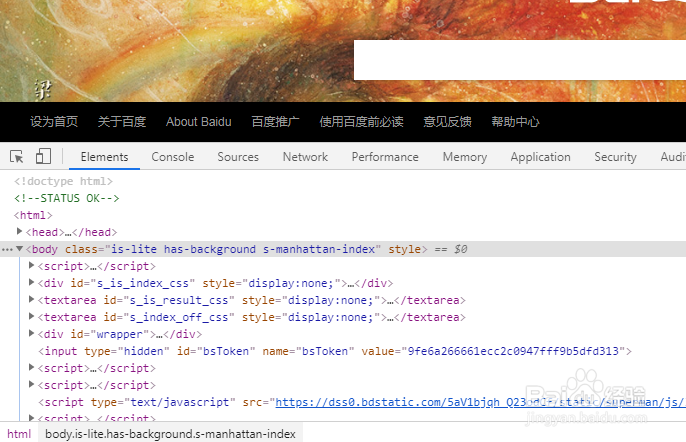Follow the dss0.bdstatic.com script src link
Viewport: 686px width, 442px height.
coord(480,402)
